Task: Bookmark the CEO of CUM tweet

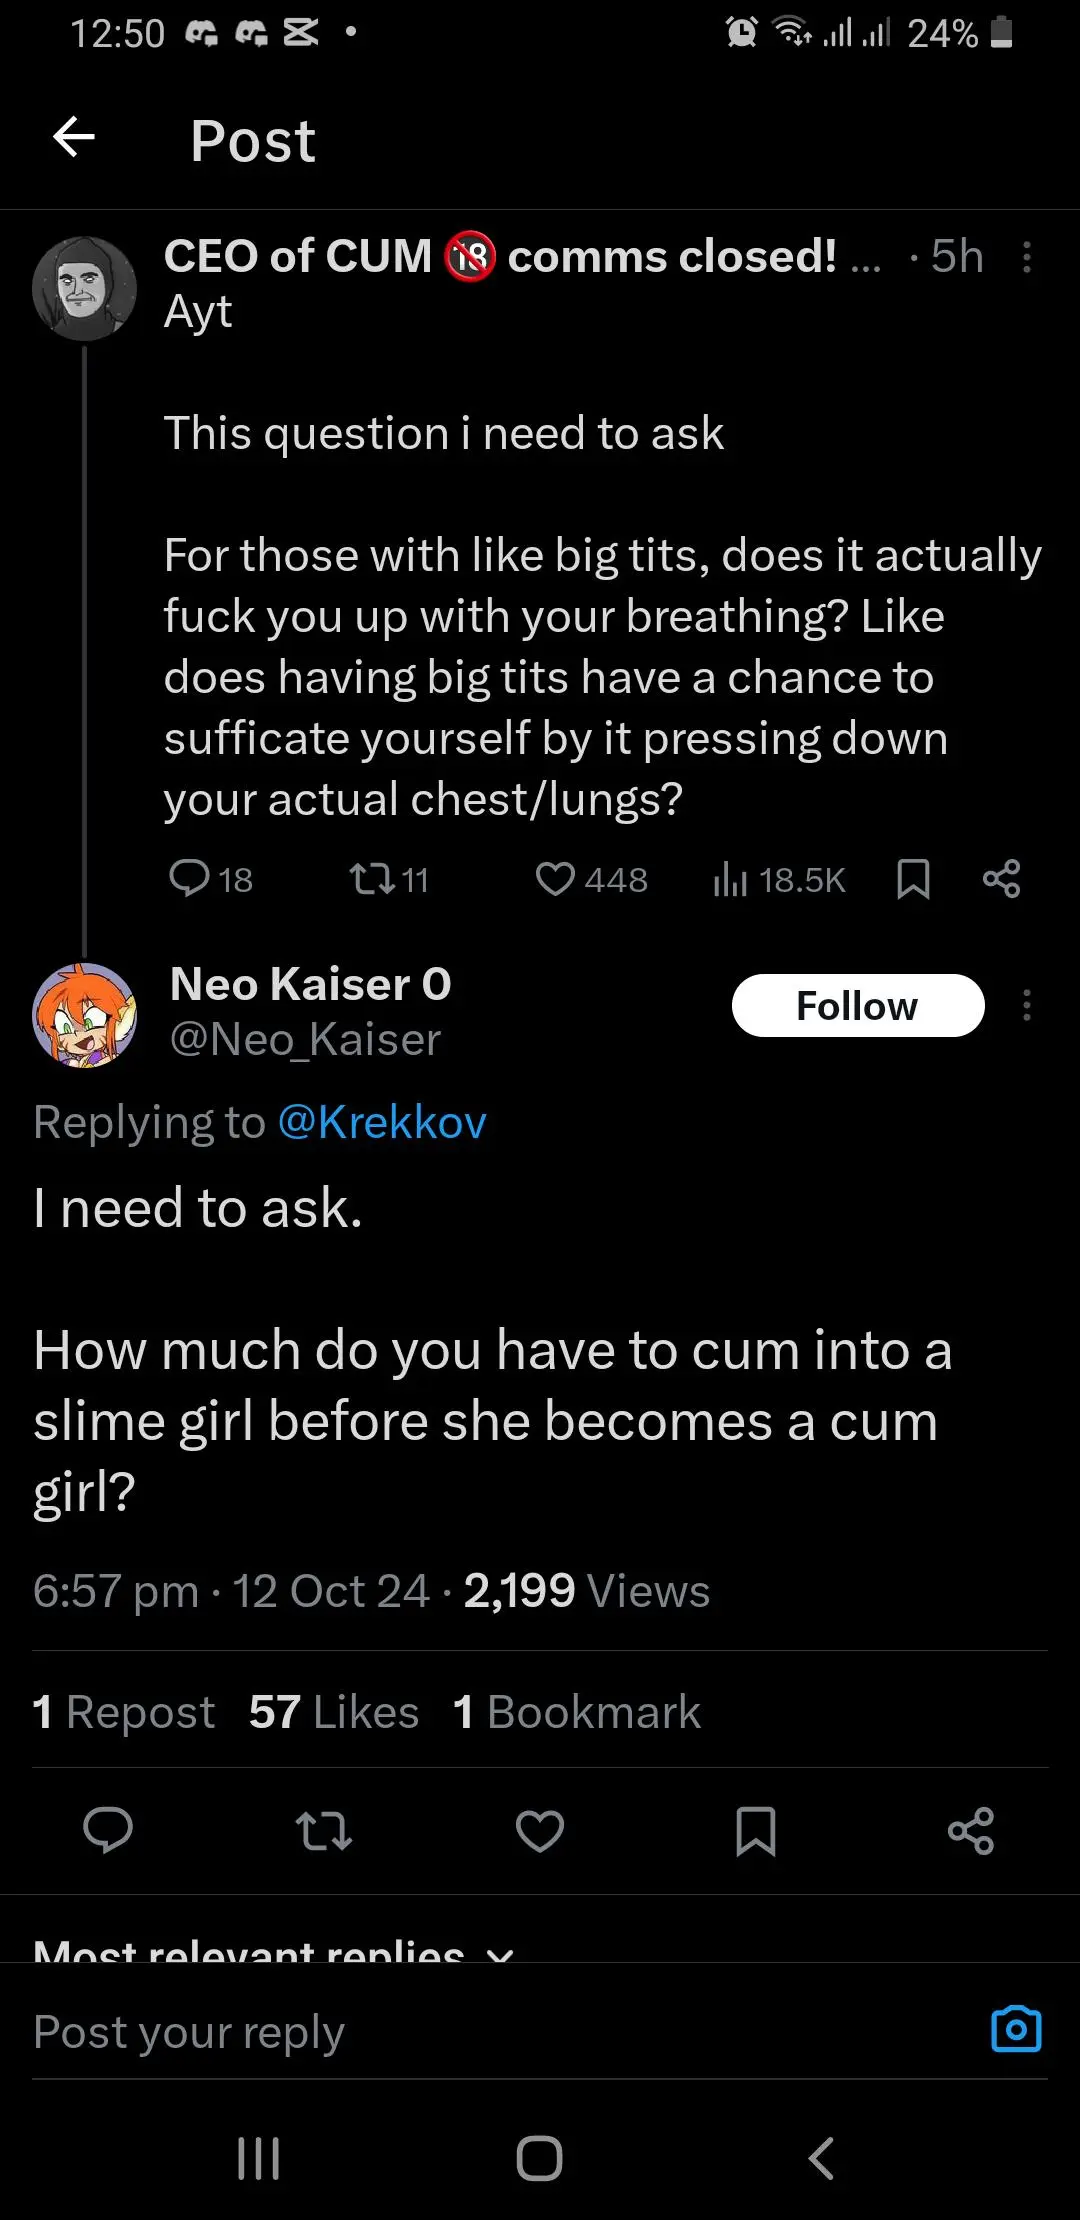Action: [913, 879]
